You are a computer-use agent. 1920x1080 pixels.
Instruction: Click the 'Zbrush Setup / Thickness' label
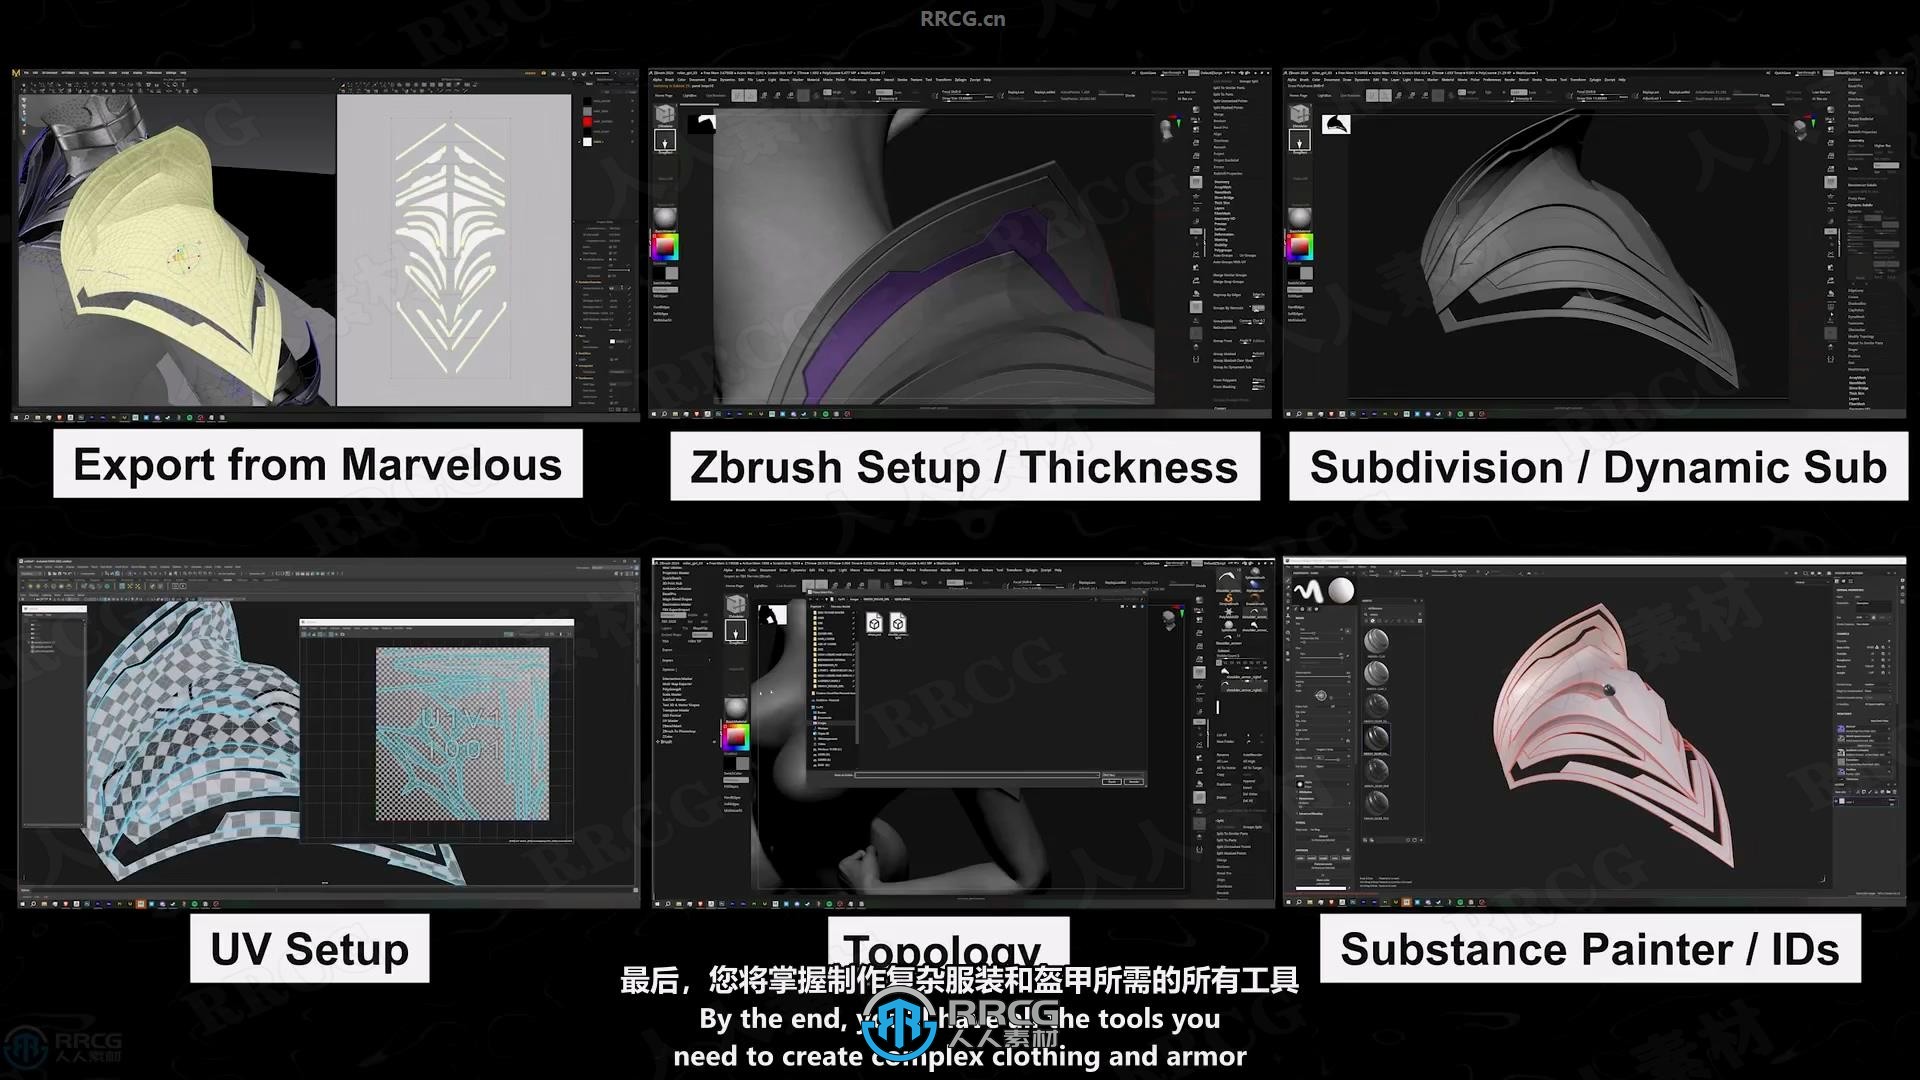[964, 467]
